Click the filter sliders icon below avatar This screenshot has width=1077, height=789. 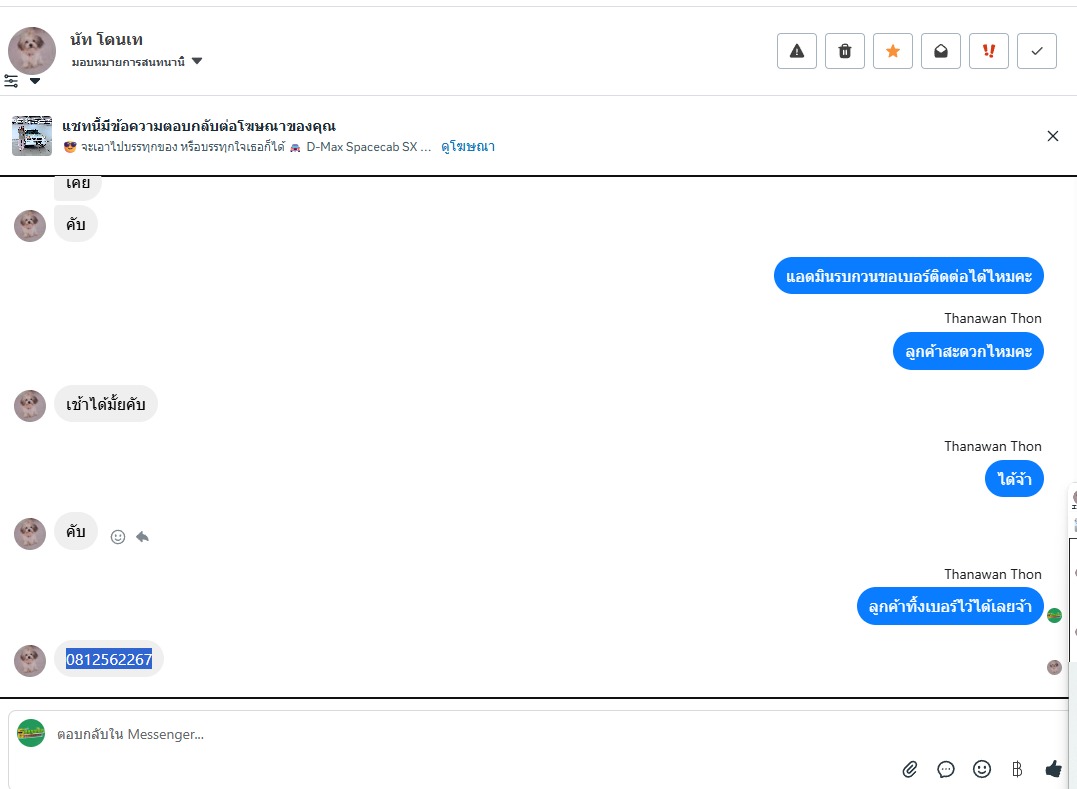[12, 81]
